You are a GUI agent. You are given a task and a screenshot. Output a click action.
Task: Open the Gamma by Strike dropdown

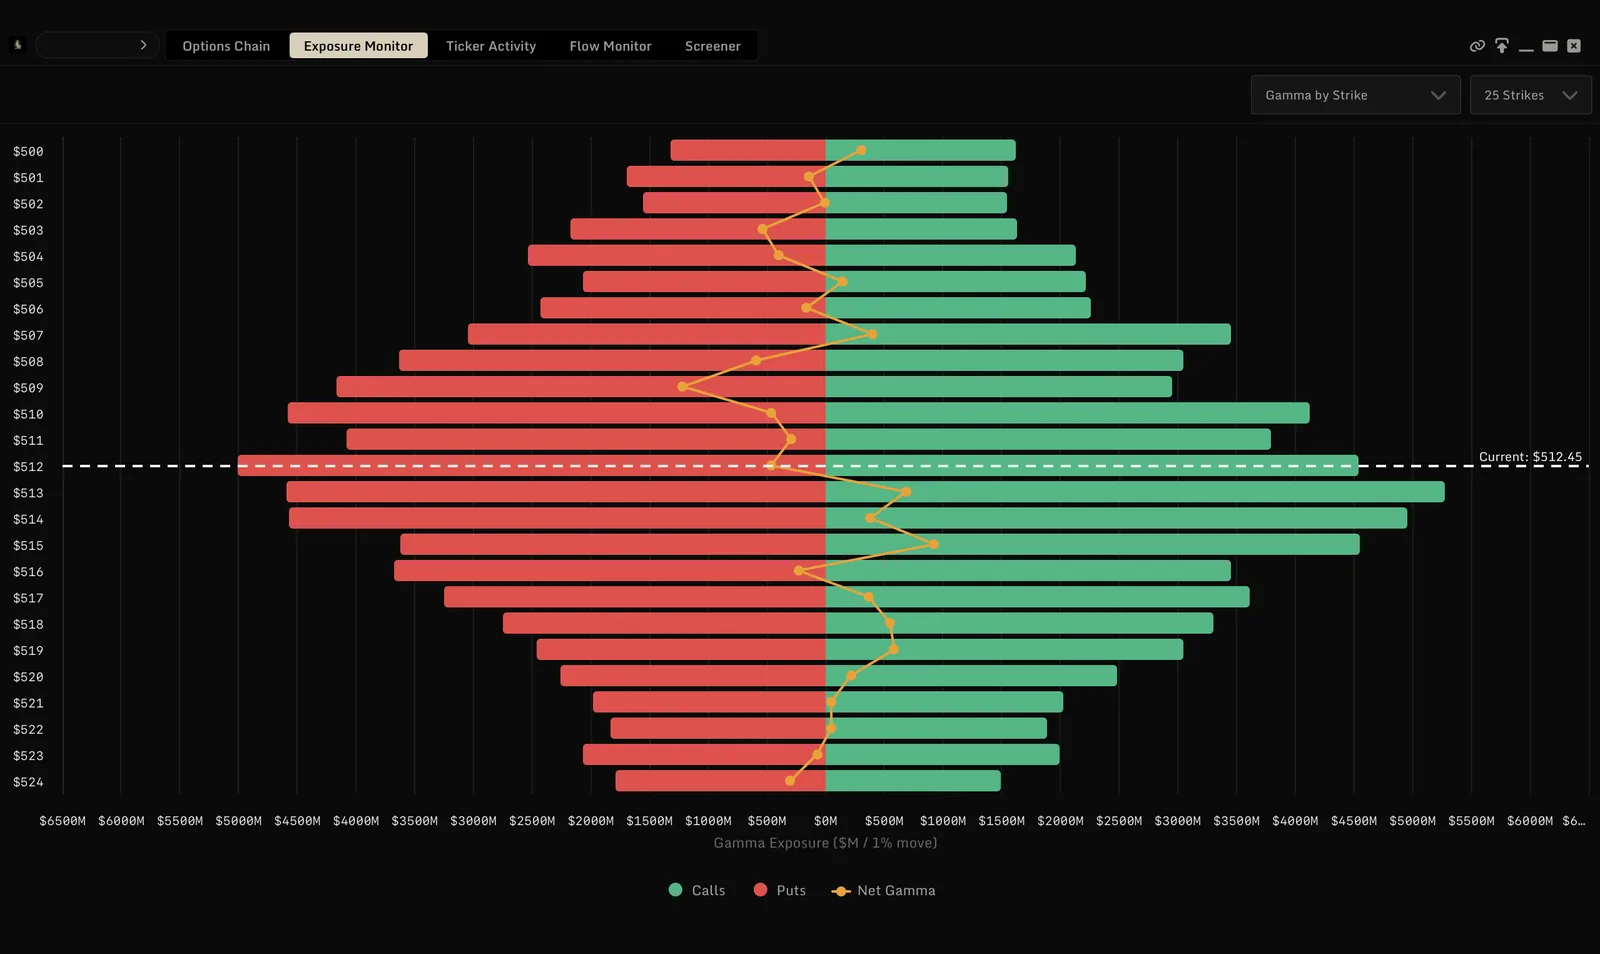(x=1355, y=95)
